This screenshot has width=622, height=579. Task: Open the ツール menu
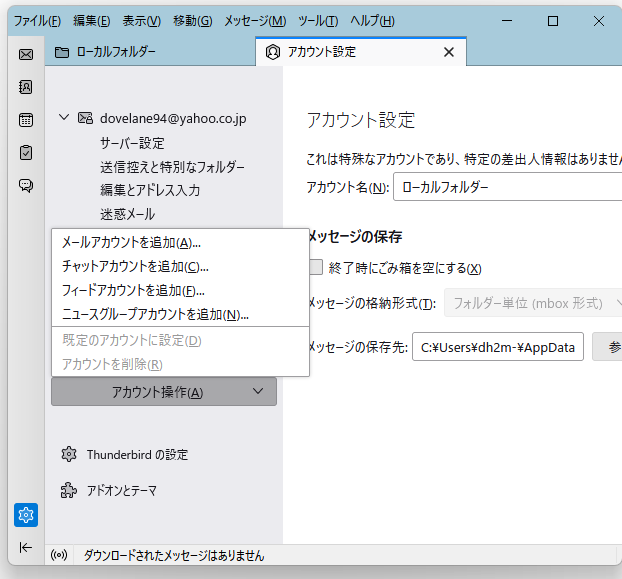pyautogui.click(x=318, y=21)
